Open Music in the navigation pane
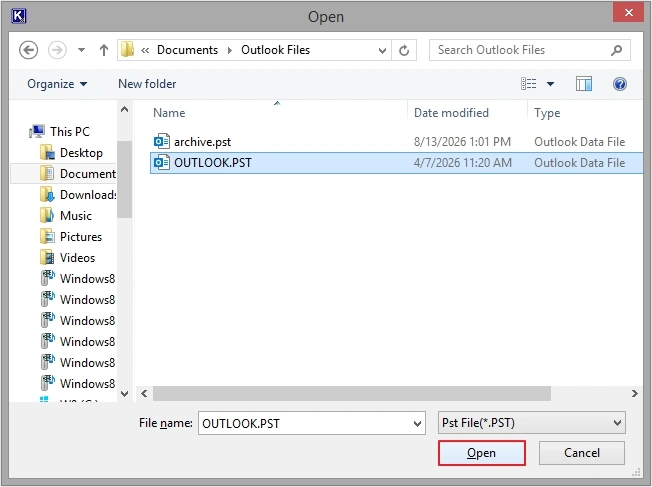Image resolution: width=652 pixels, height=487 pixels. [76, 215]
